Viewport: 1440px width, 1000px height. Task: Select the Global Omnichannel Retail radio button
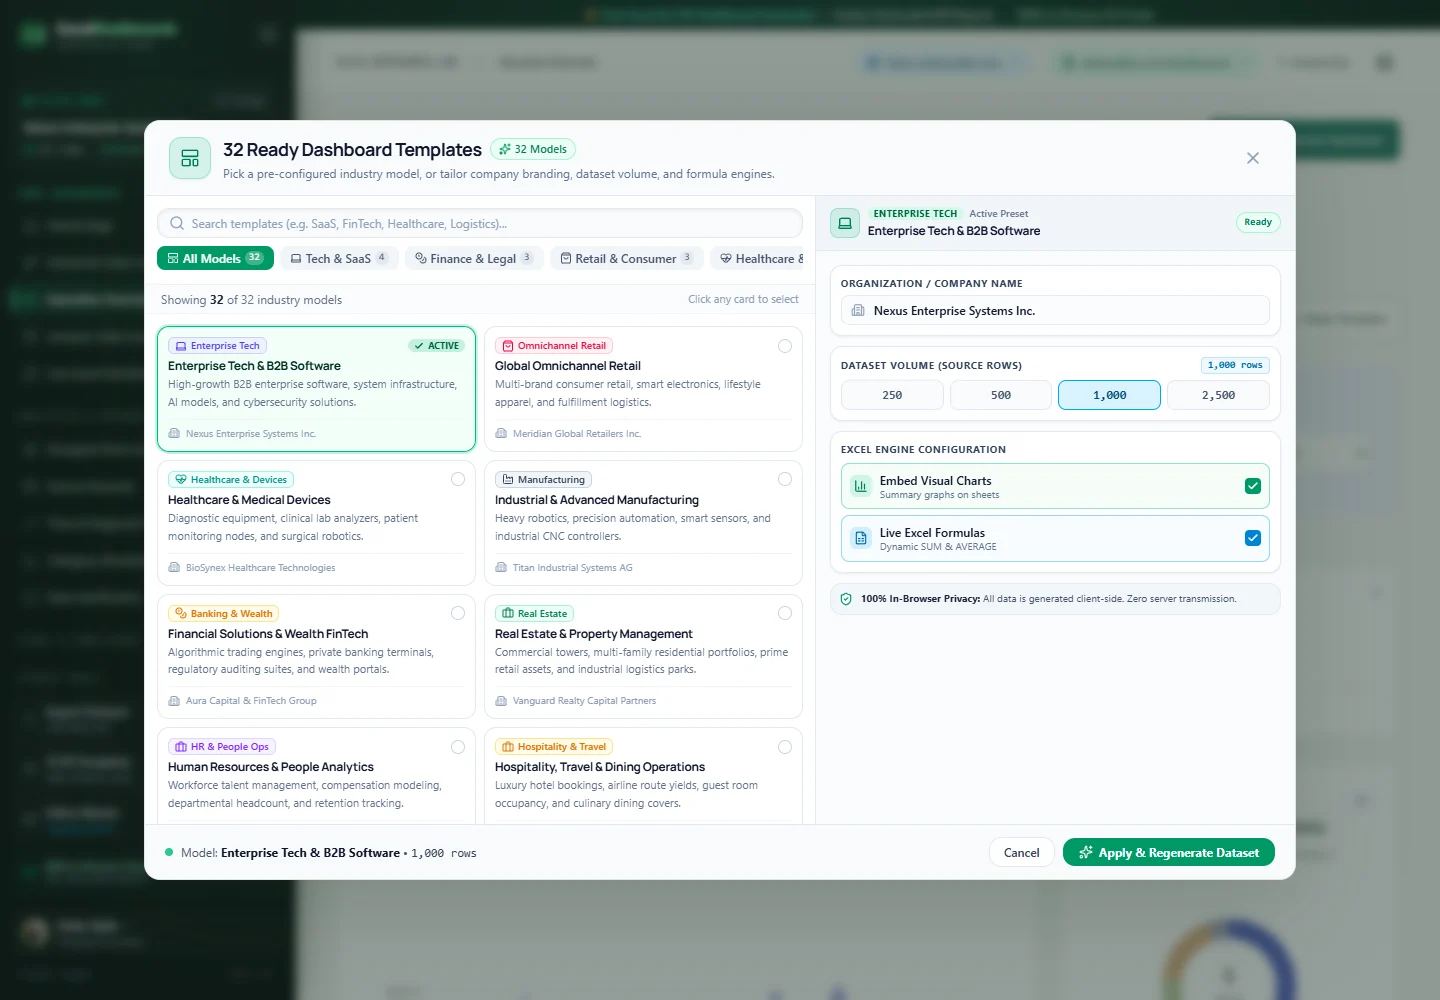point(785,346)
